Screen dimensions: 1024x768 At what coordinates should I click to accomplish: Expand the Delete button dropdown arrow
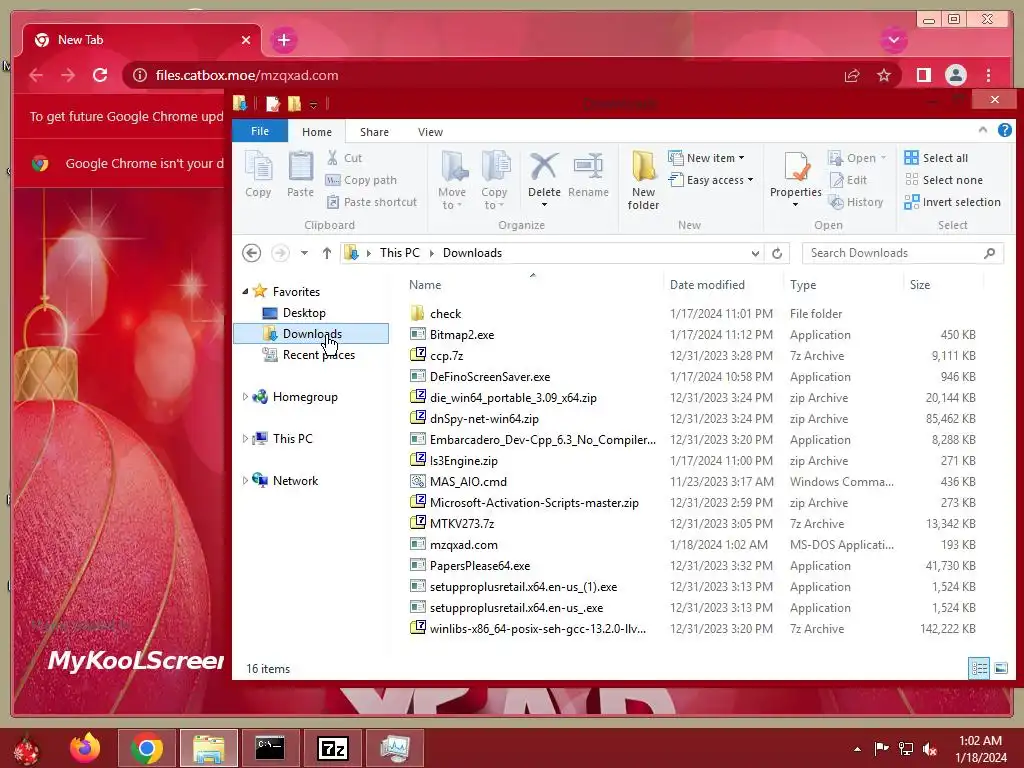coord(544,205)
